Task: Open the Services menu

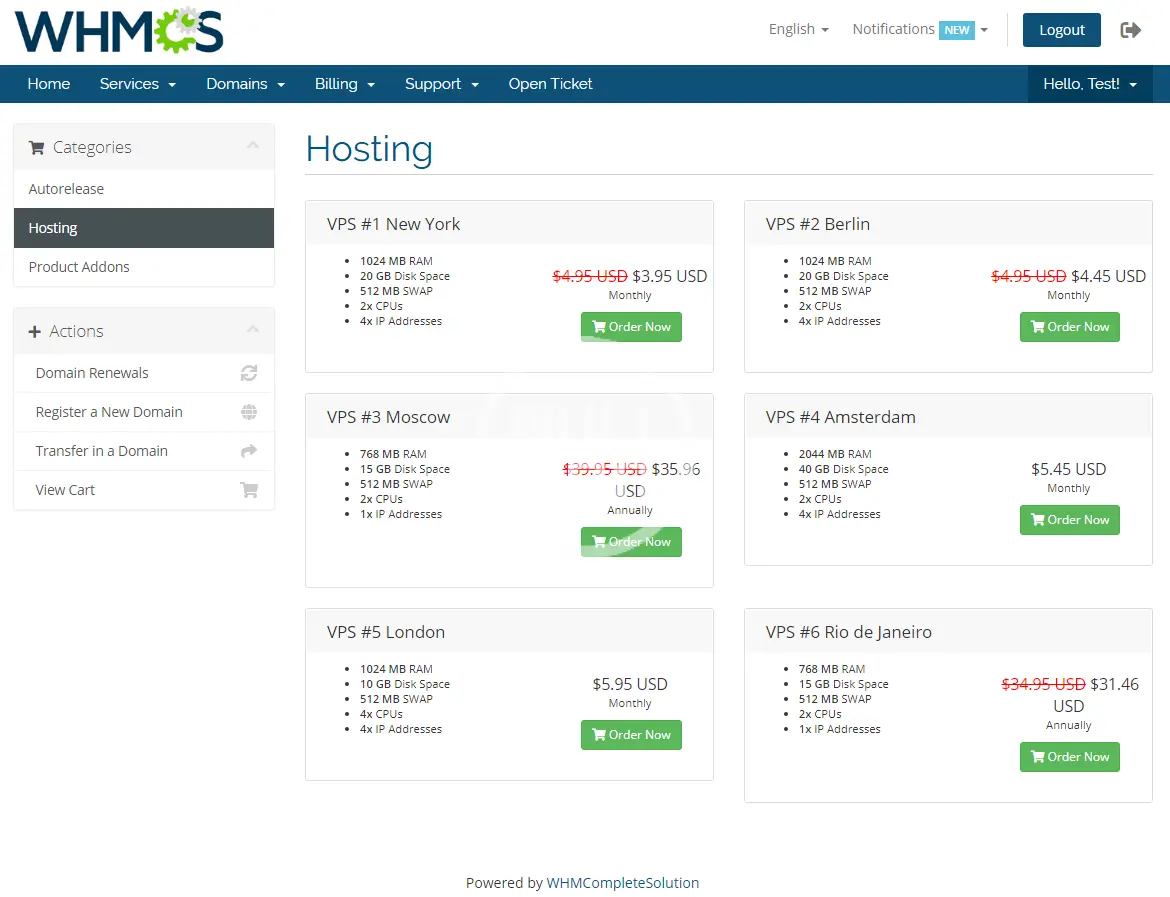Action: [137, 84]
